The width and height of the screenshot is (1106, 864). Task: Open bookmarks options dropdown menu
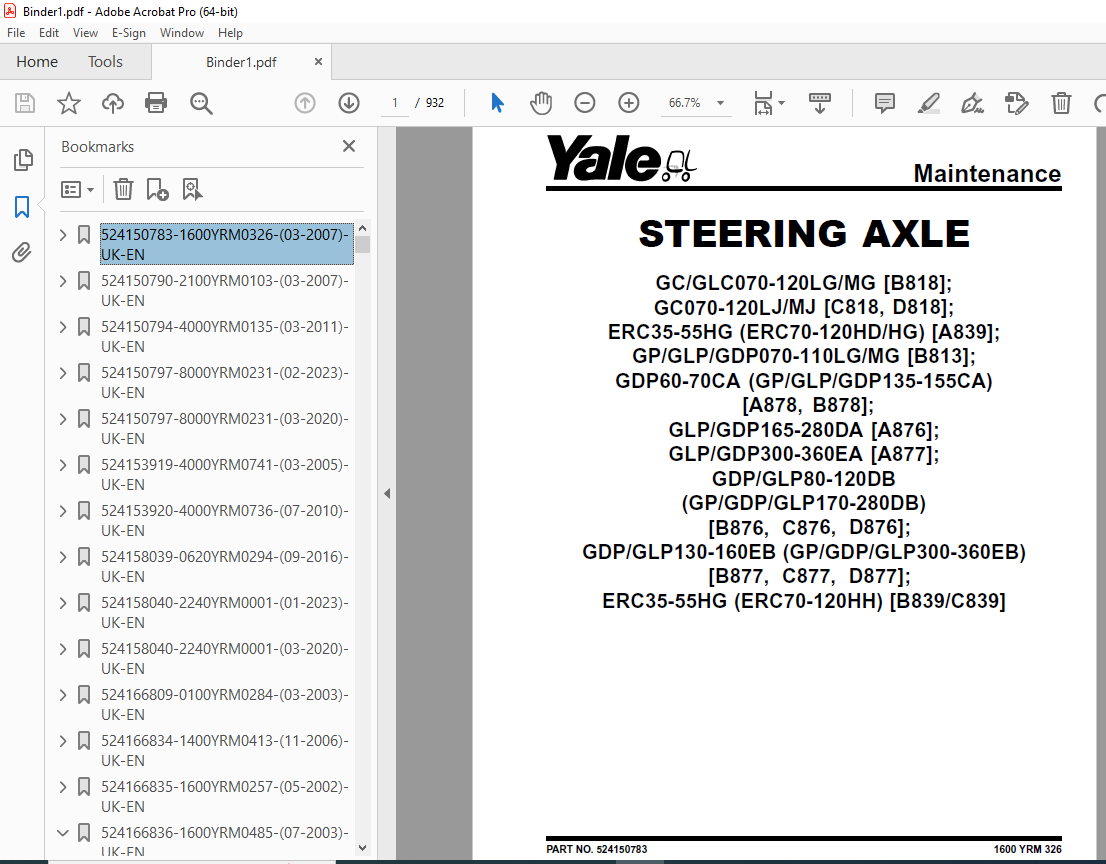[x=78, y=189]
